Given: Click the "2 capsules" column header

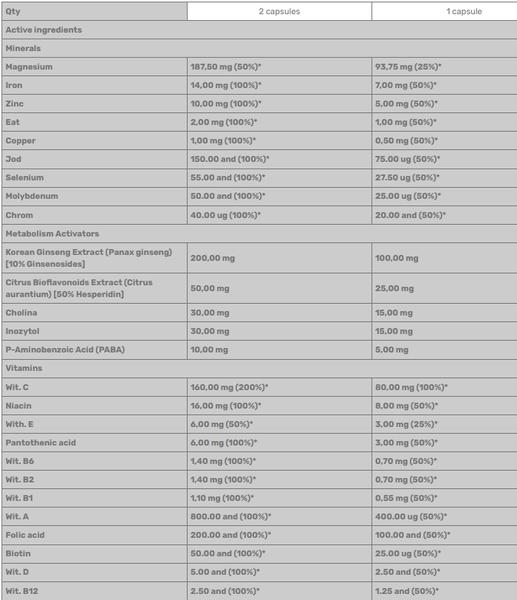Looking at the screenshot, I should [x=279, y=11].
